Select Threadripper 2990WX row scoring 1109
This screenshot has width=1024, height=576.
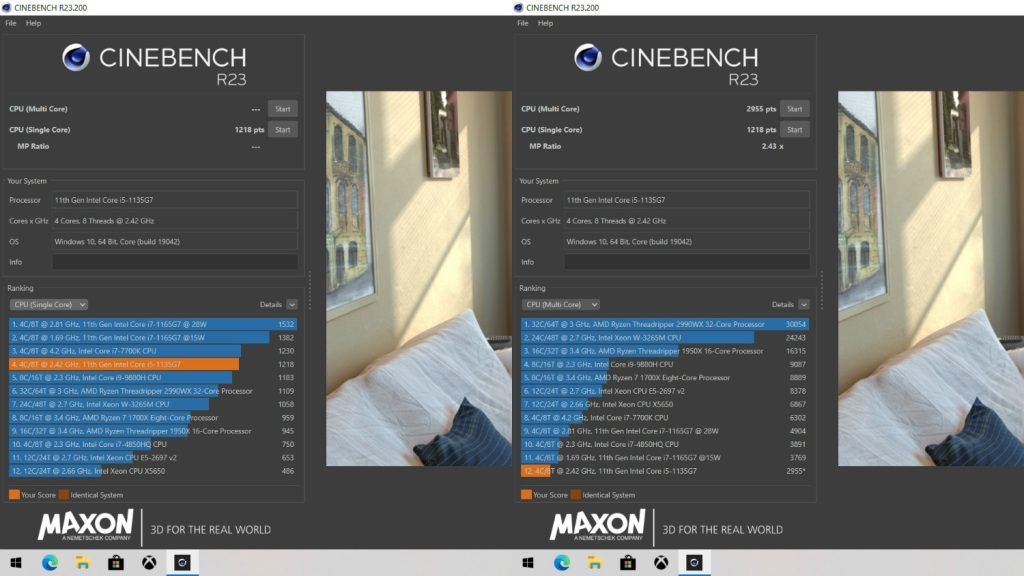point(153,391)
